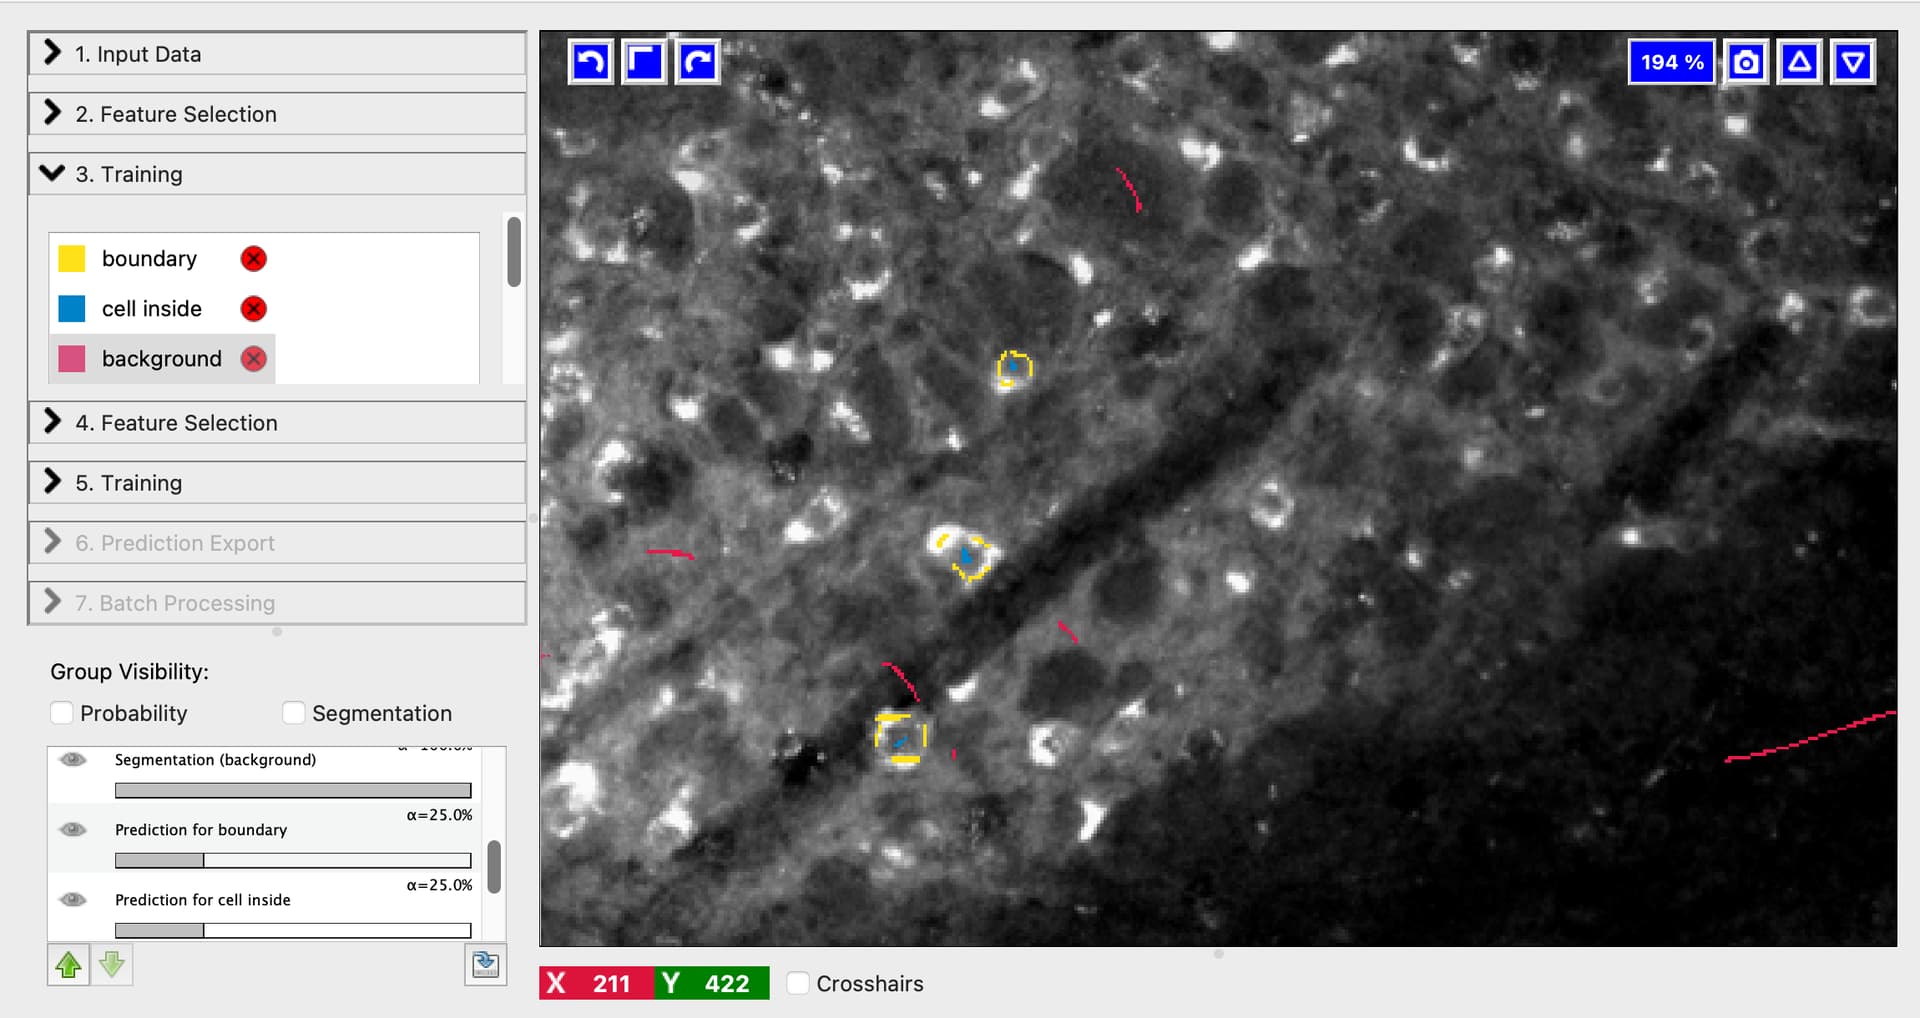Click the X coordinate field showing 211
The height and width of the screenshot is (1018, 1920).
[x=597, y=984]
